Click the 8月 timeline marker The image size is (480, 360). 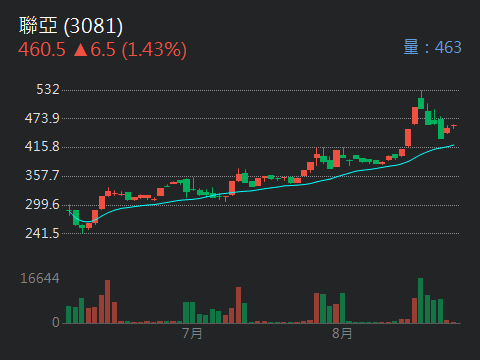pyautogui.click(x=342, y=333)
